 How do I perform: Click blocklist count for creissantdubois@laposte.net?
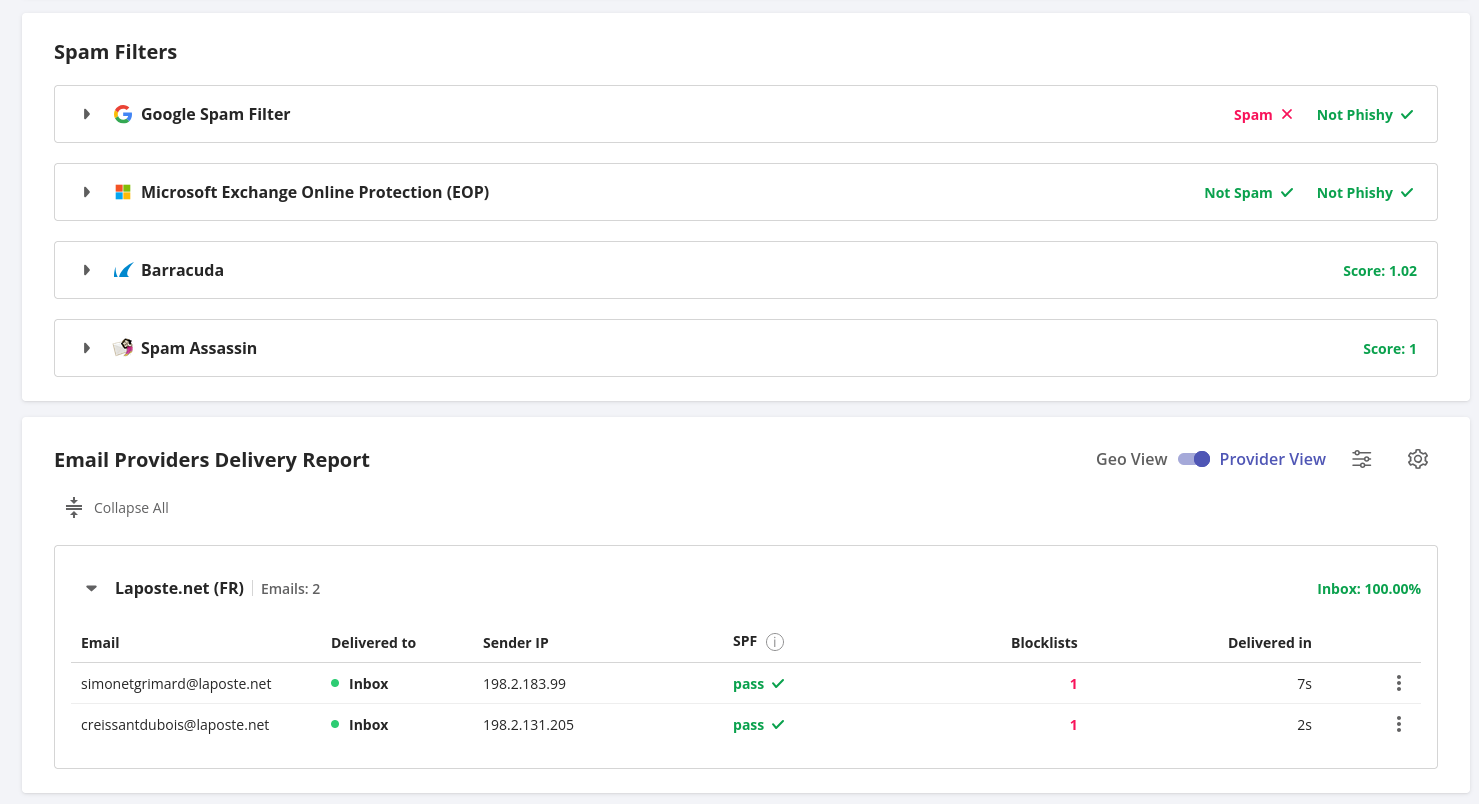tap(1074, 725)
